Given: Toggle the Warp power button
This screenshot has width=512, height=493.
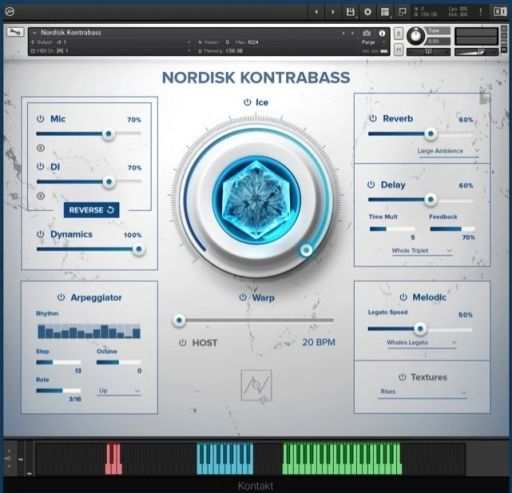Looking at the screenshot, I should tap(243, 297).
